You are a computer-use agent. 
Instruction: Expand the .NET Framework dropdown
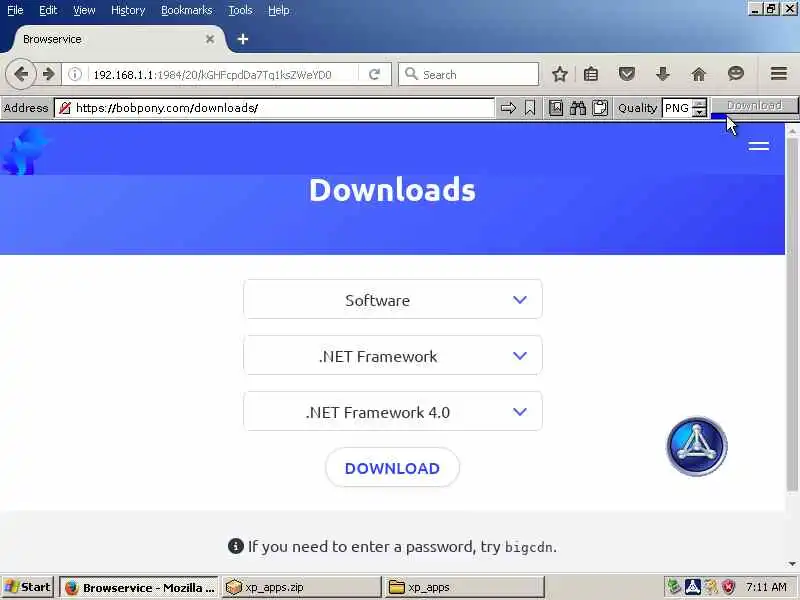point(393,356)
